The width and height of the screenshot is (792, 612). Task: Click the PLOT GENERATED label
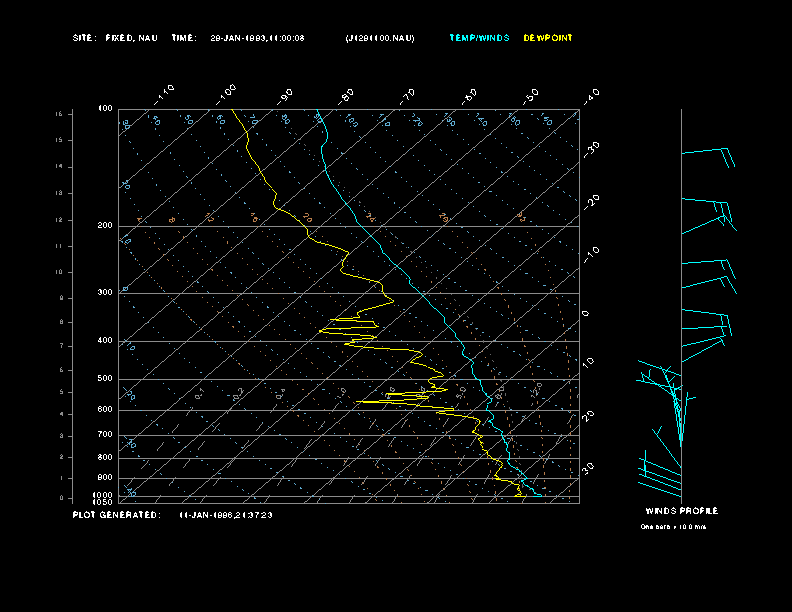click(116, 515)
